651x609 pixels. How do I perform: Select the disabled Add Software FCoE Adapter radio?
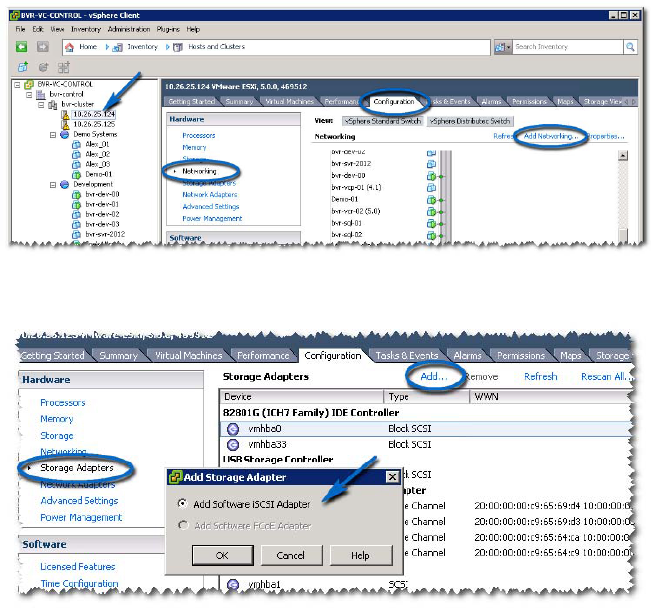click(183, 525)
